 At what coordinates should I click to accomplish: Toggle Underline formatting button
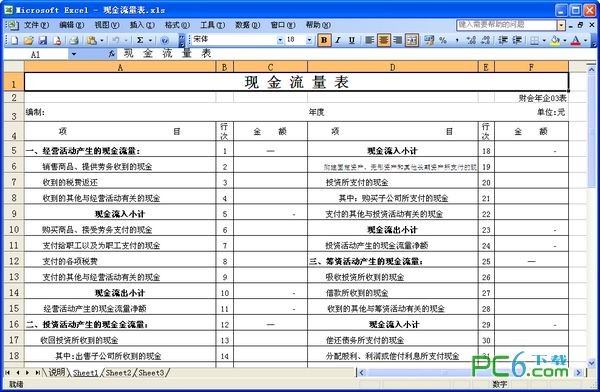click(352, 40)
